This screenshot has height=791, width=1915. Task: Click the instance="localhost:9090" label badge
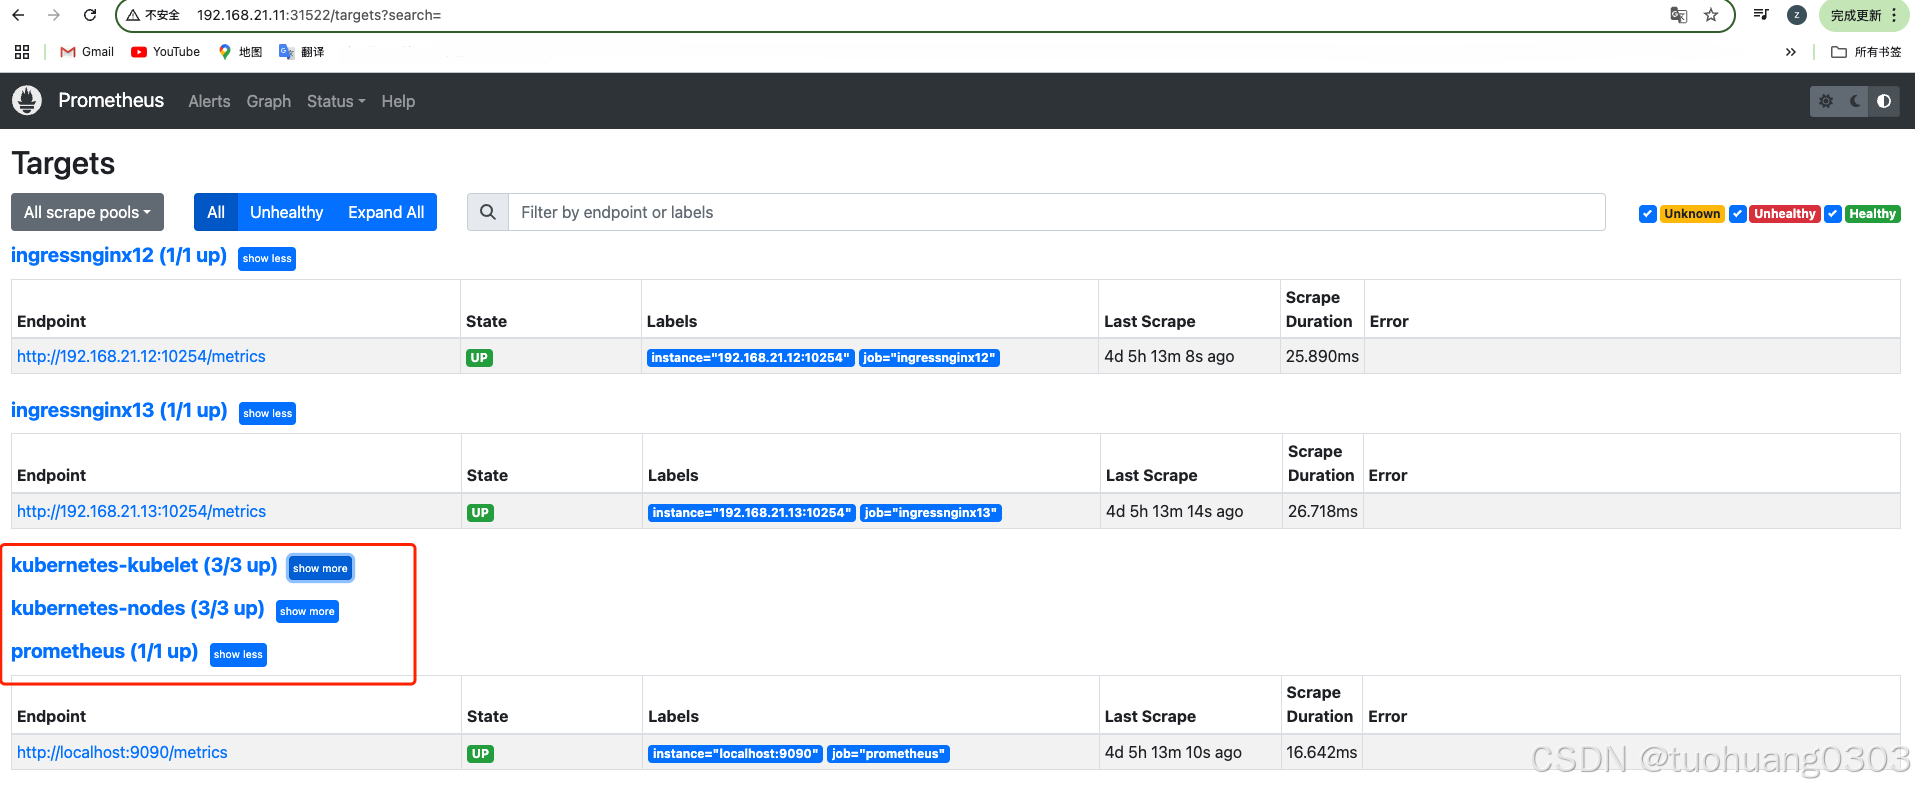[x=735, y=754]
